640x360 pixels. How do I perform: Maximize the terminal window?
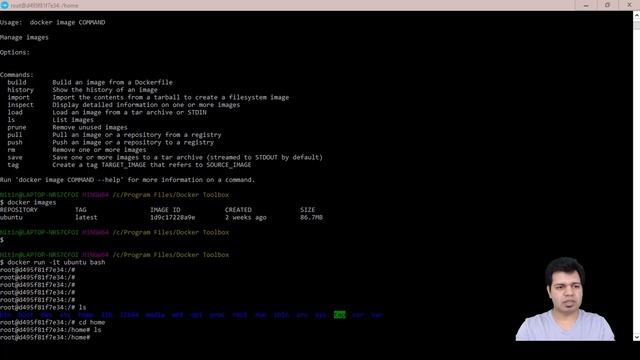(607, 5)
